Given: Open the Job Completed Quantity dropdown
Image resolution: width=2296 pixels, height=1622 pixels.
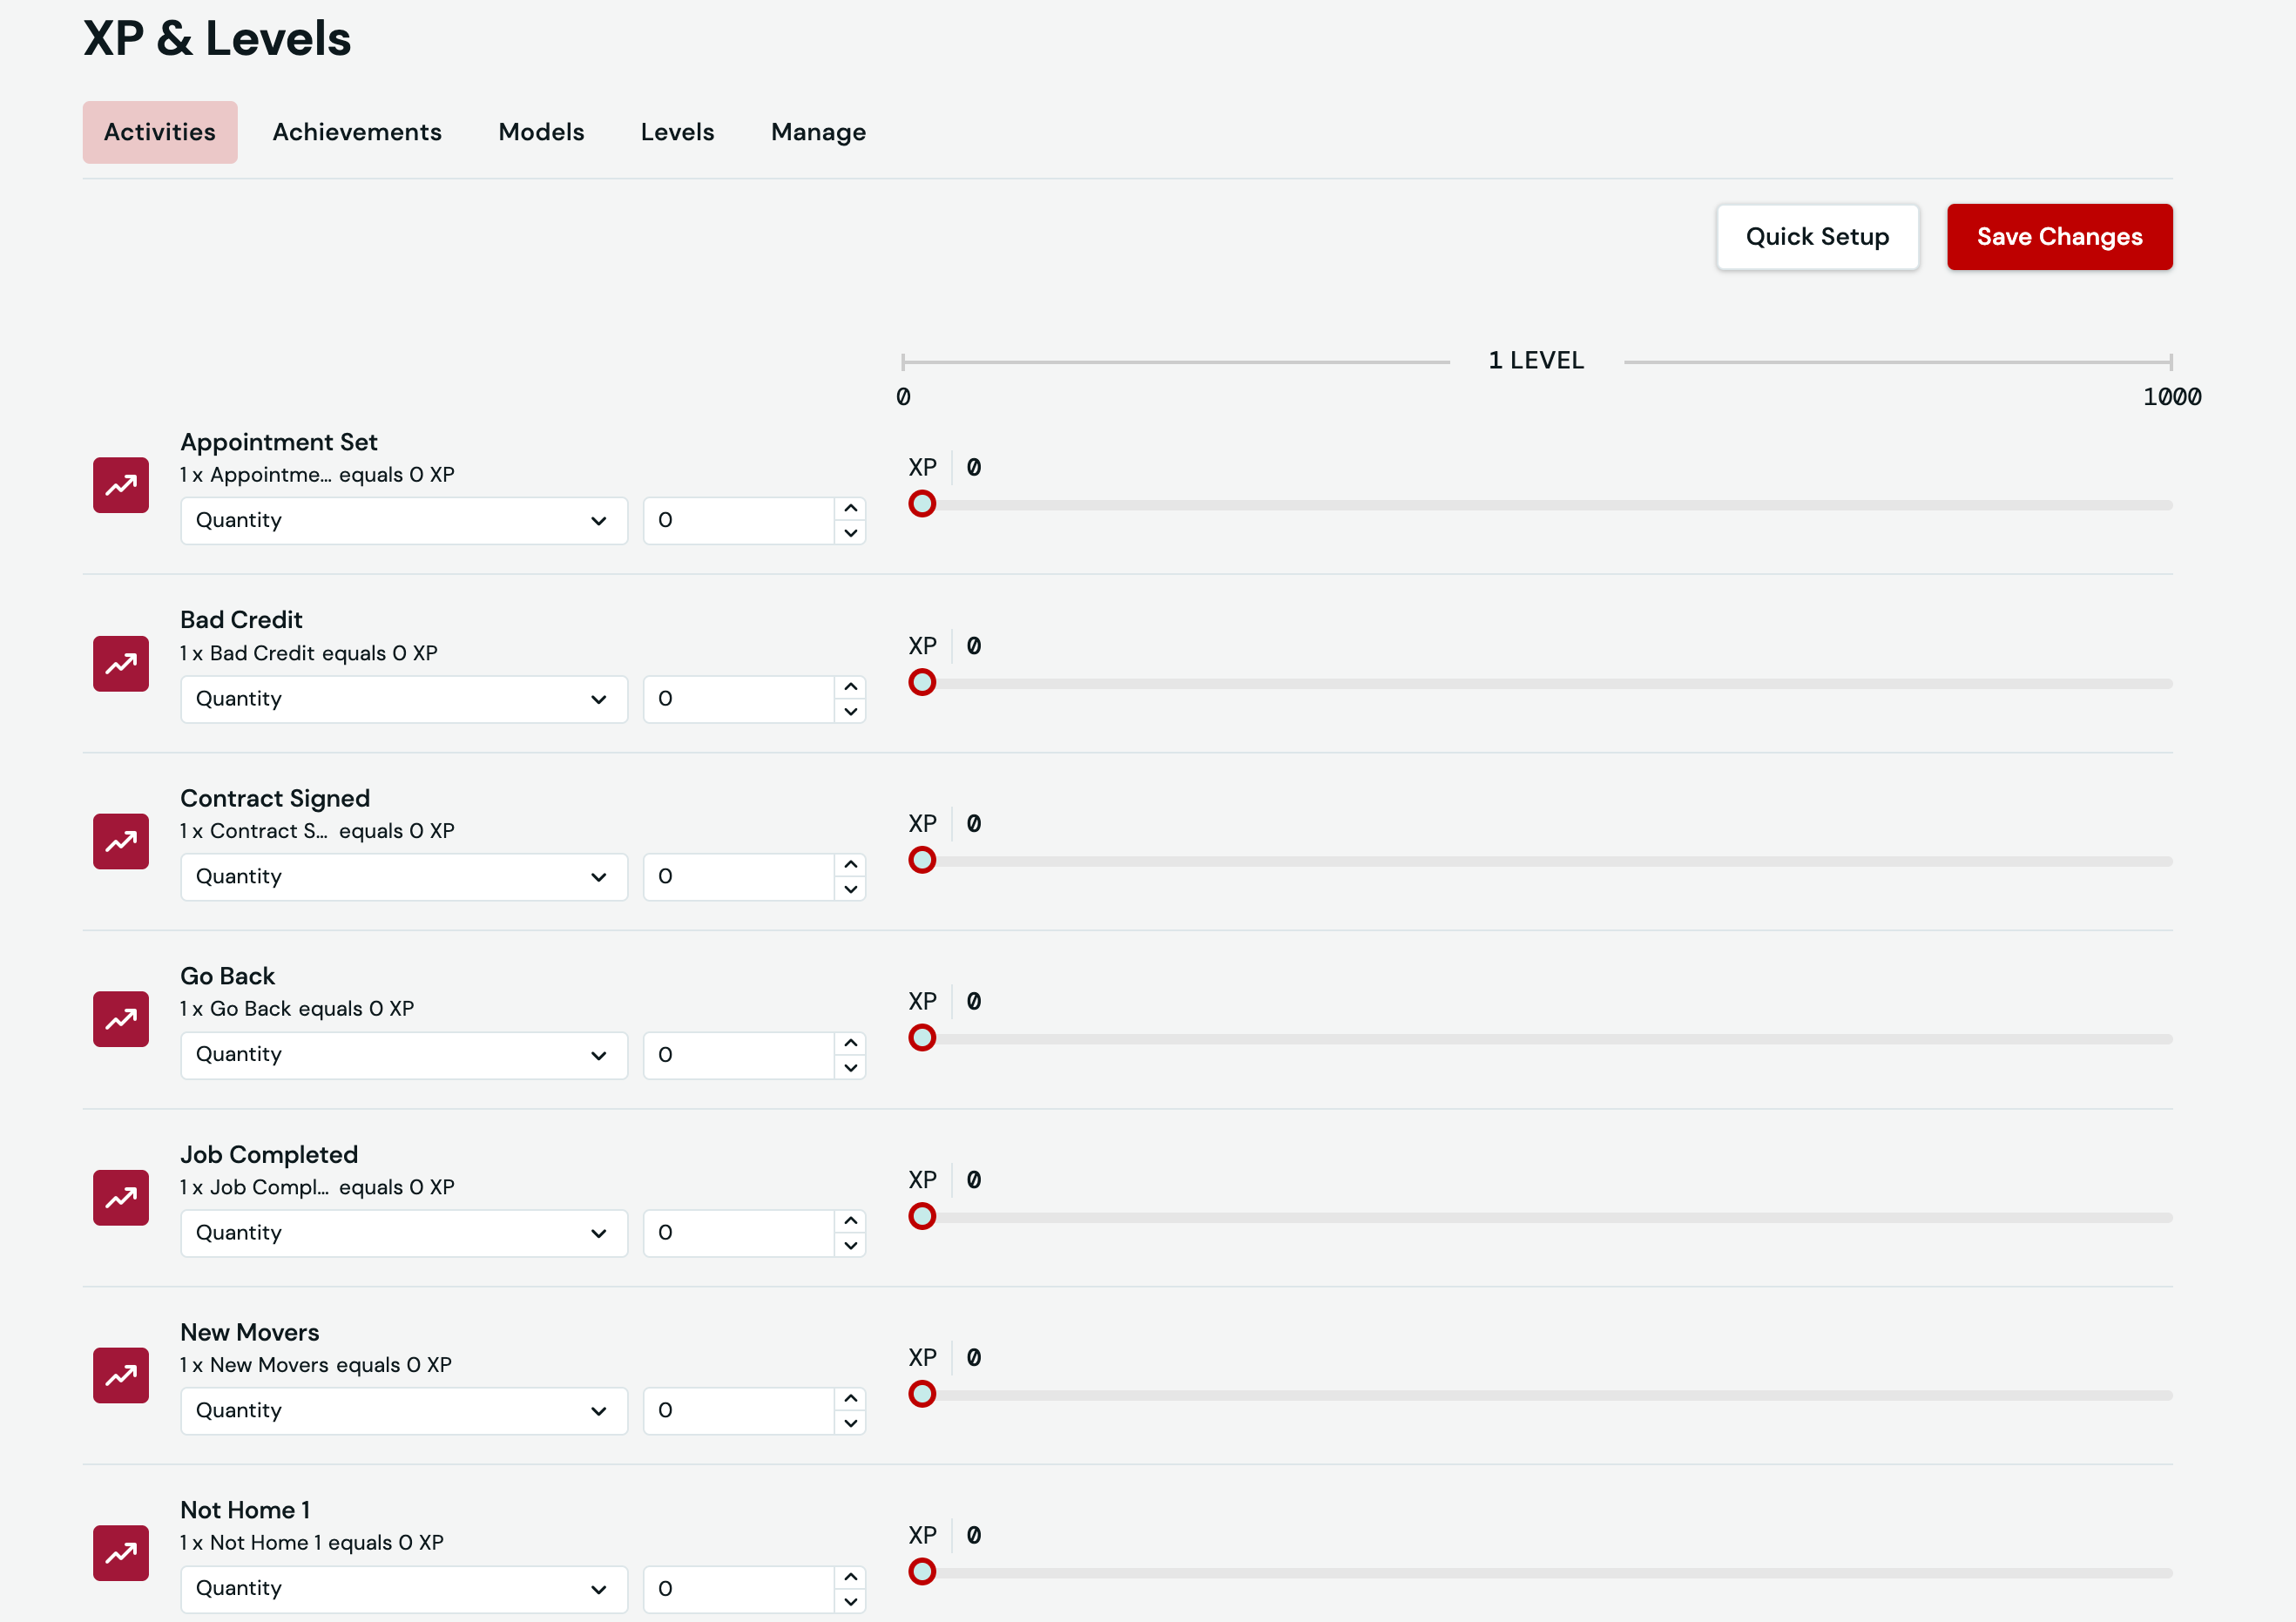Looking at the screenshot, I should 403,1233.
